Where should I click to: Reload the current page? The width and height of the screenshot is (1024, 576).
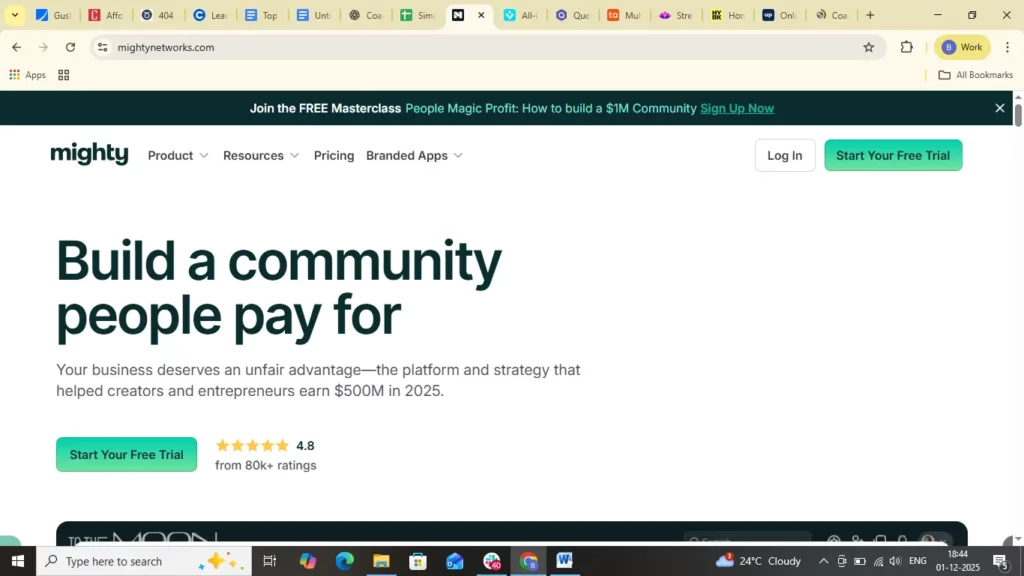coord(70,47)
